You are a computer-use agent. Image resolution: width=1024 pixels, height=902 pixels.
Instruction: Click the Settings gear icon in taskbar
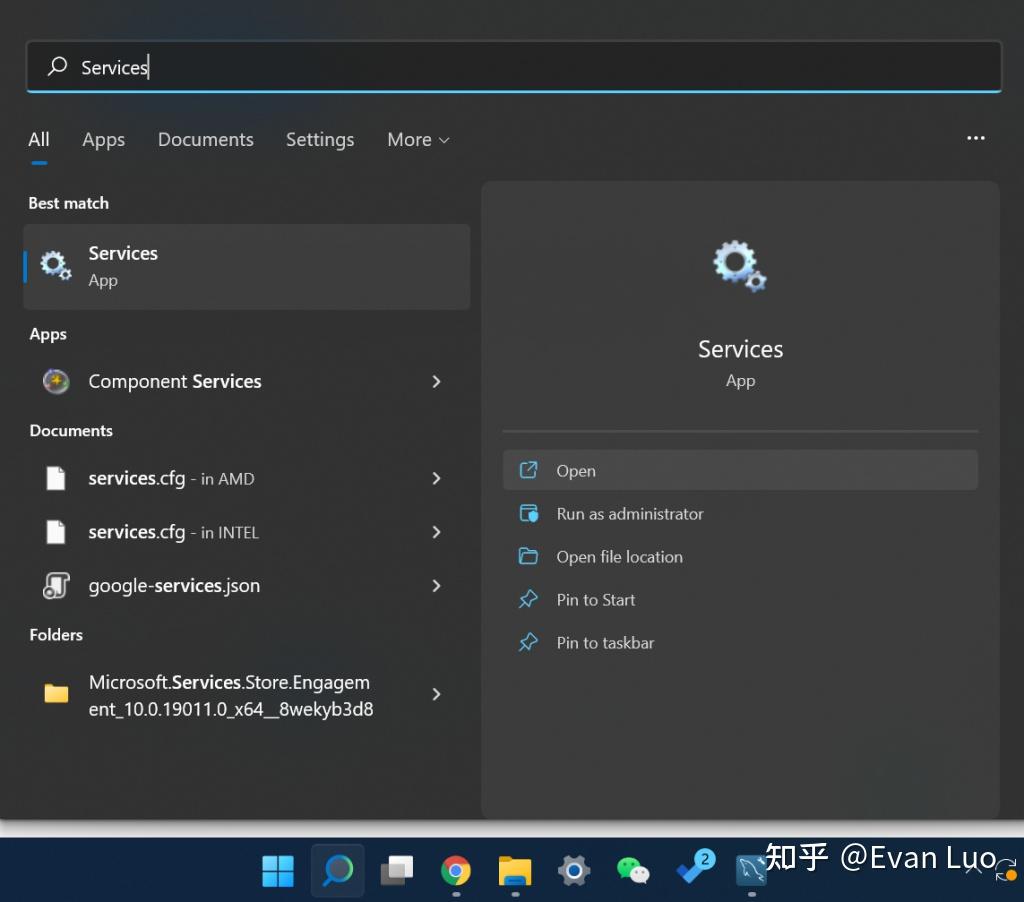click(x=574, y=870)
